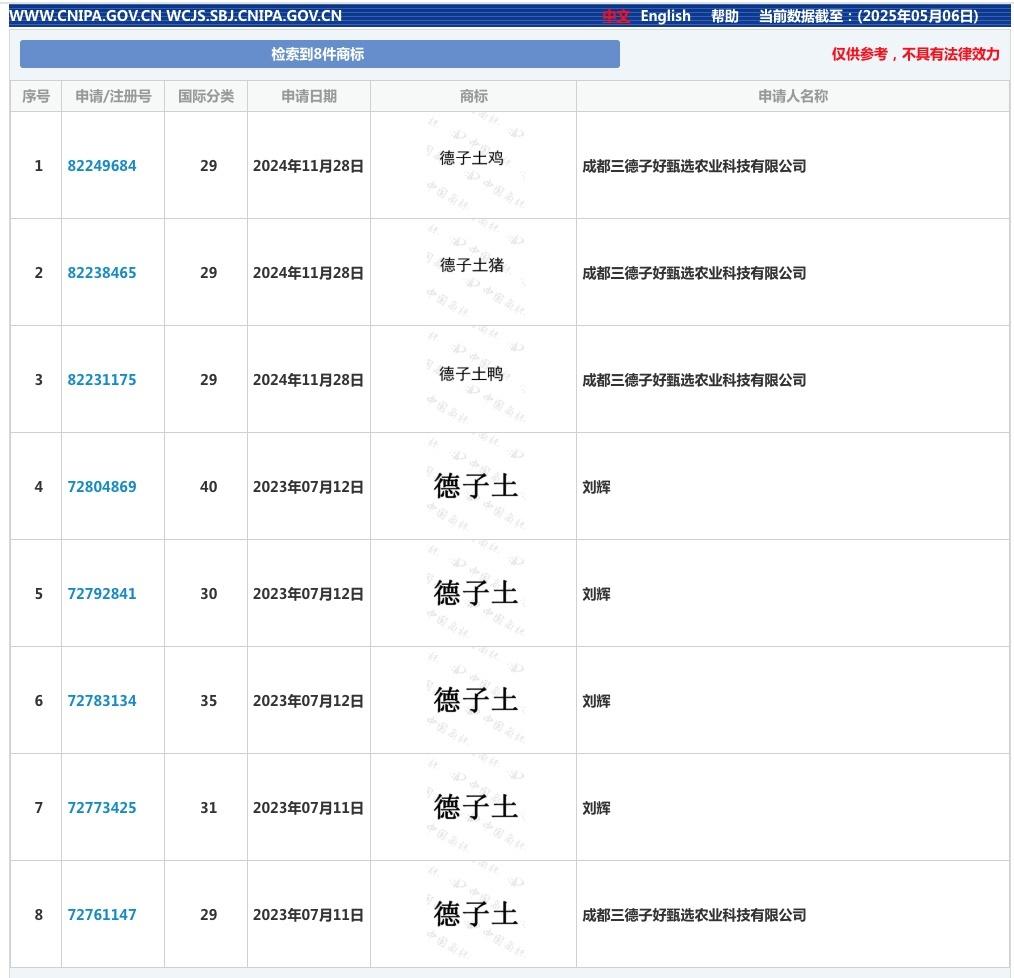The height and width of the screenshot is (978, 1014).
Task: Open registration number 72804869 link
Action: tap(102, 487)
